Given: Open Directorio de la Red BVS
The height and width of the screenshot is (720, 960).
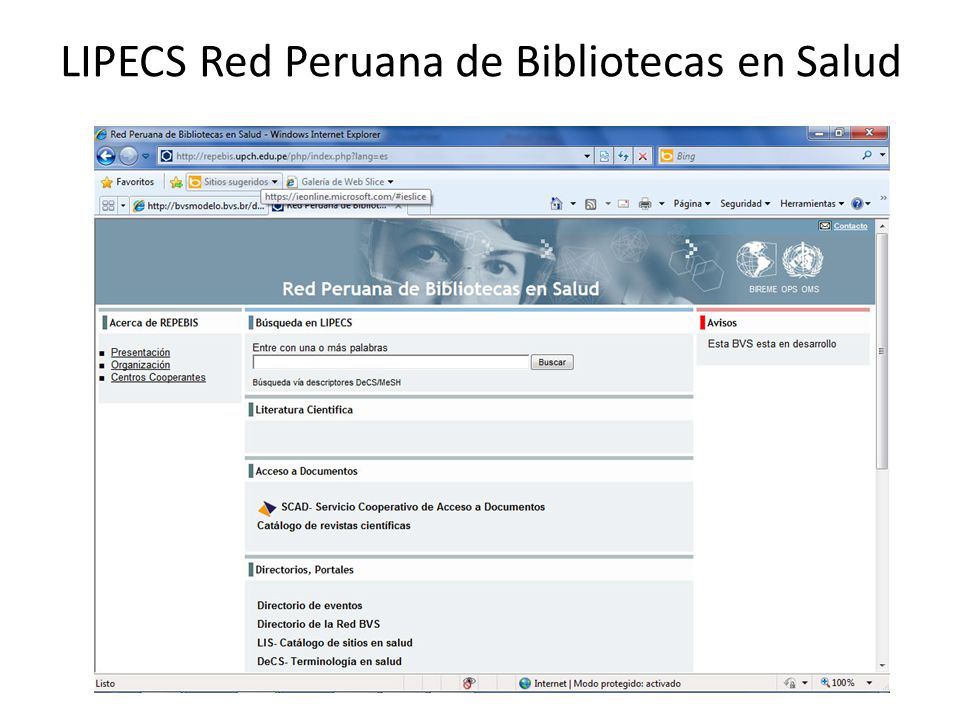Looking at the screenshot, I should (x=318, y=624).
